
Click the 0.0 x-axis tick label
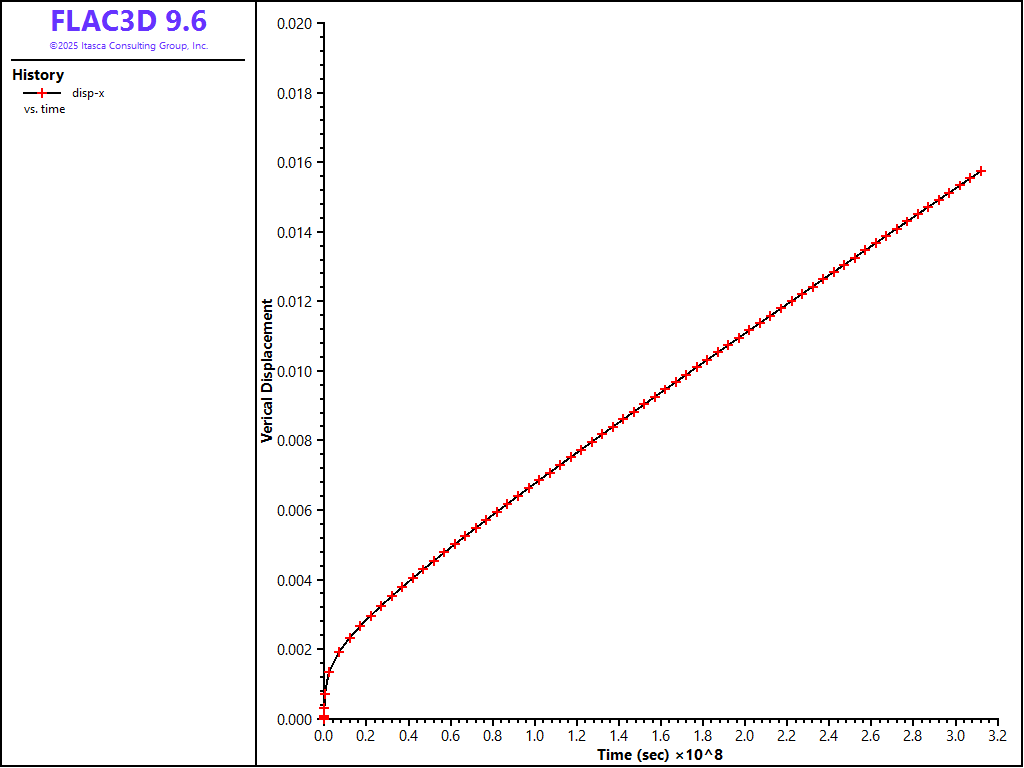click(324, 737)
